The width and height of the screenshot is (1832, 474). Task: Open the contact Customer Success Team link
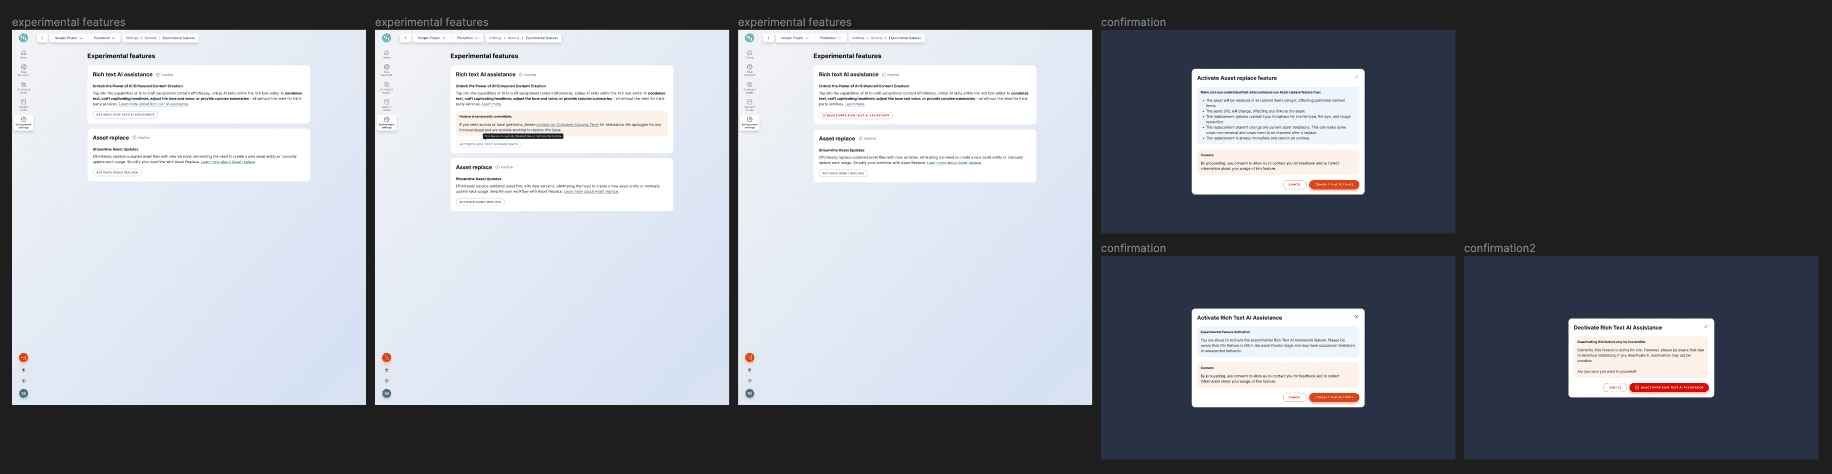[568, 125]
